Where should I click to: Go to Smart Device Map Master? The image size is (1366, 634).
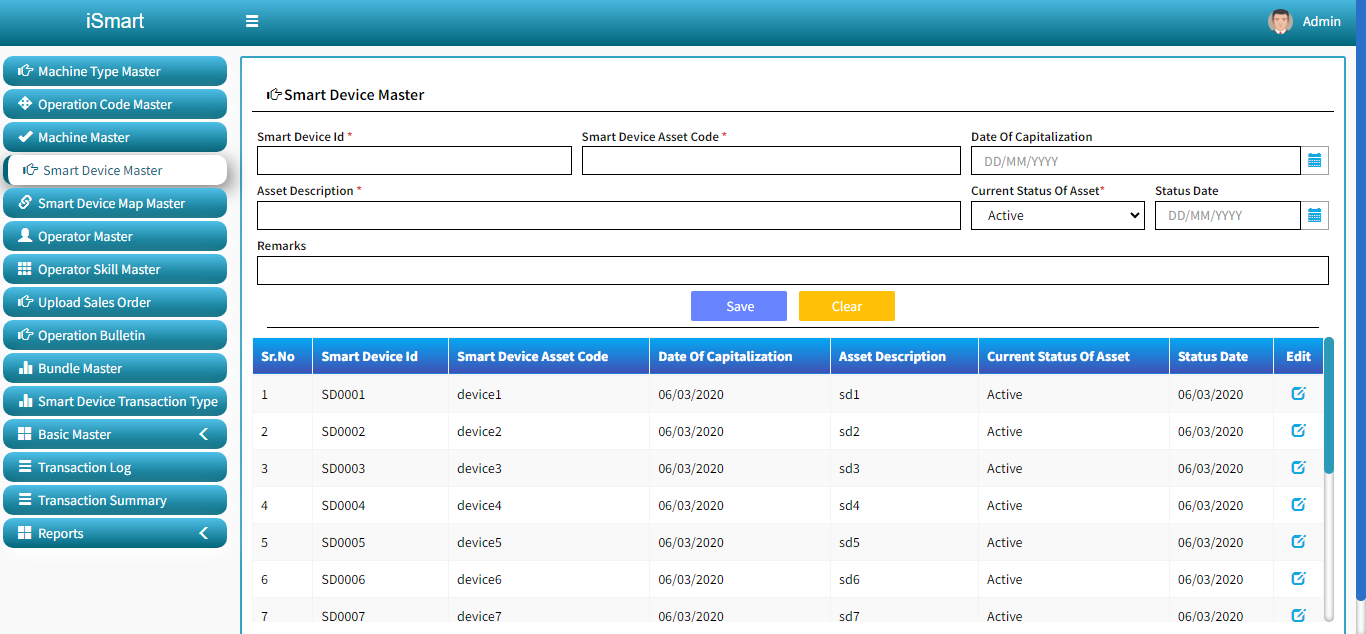[x=115, y=203]
